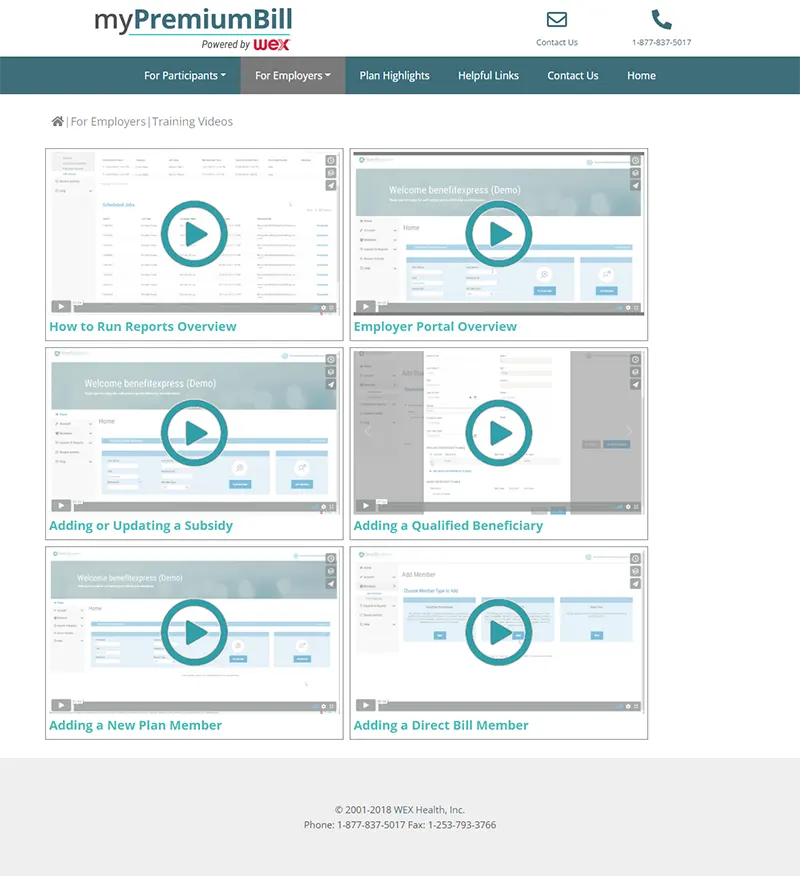Viewport: 800px width, 876px height.
Task: Open the Plan Highlights menu item
Action: (394, 76)
